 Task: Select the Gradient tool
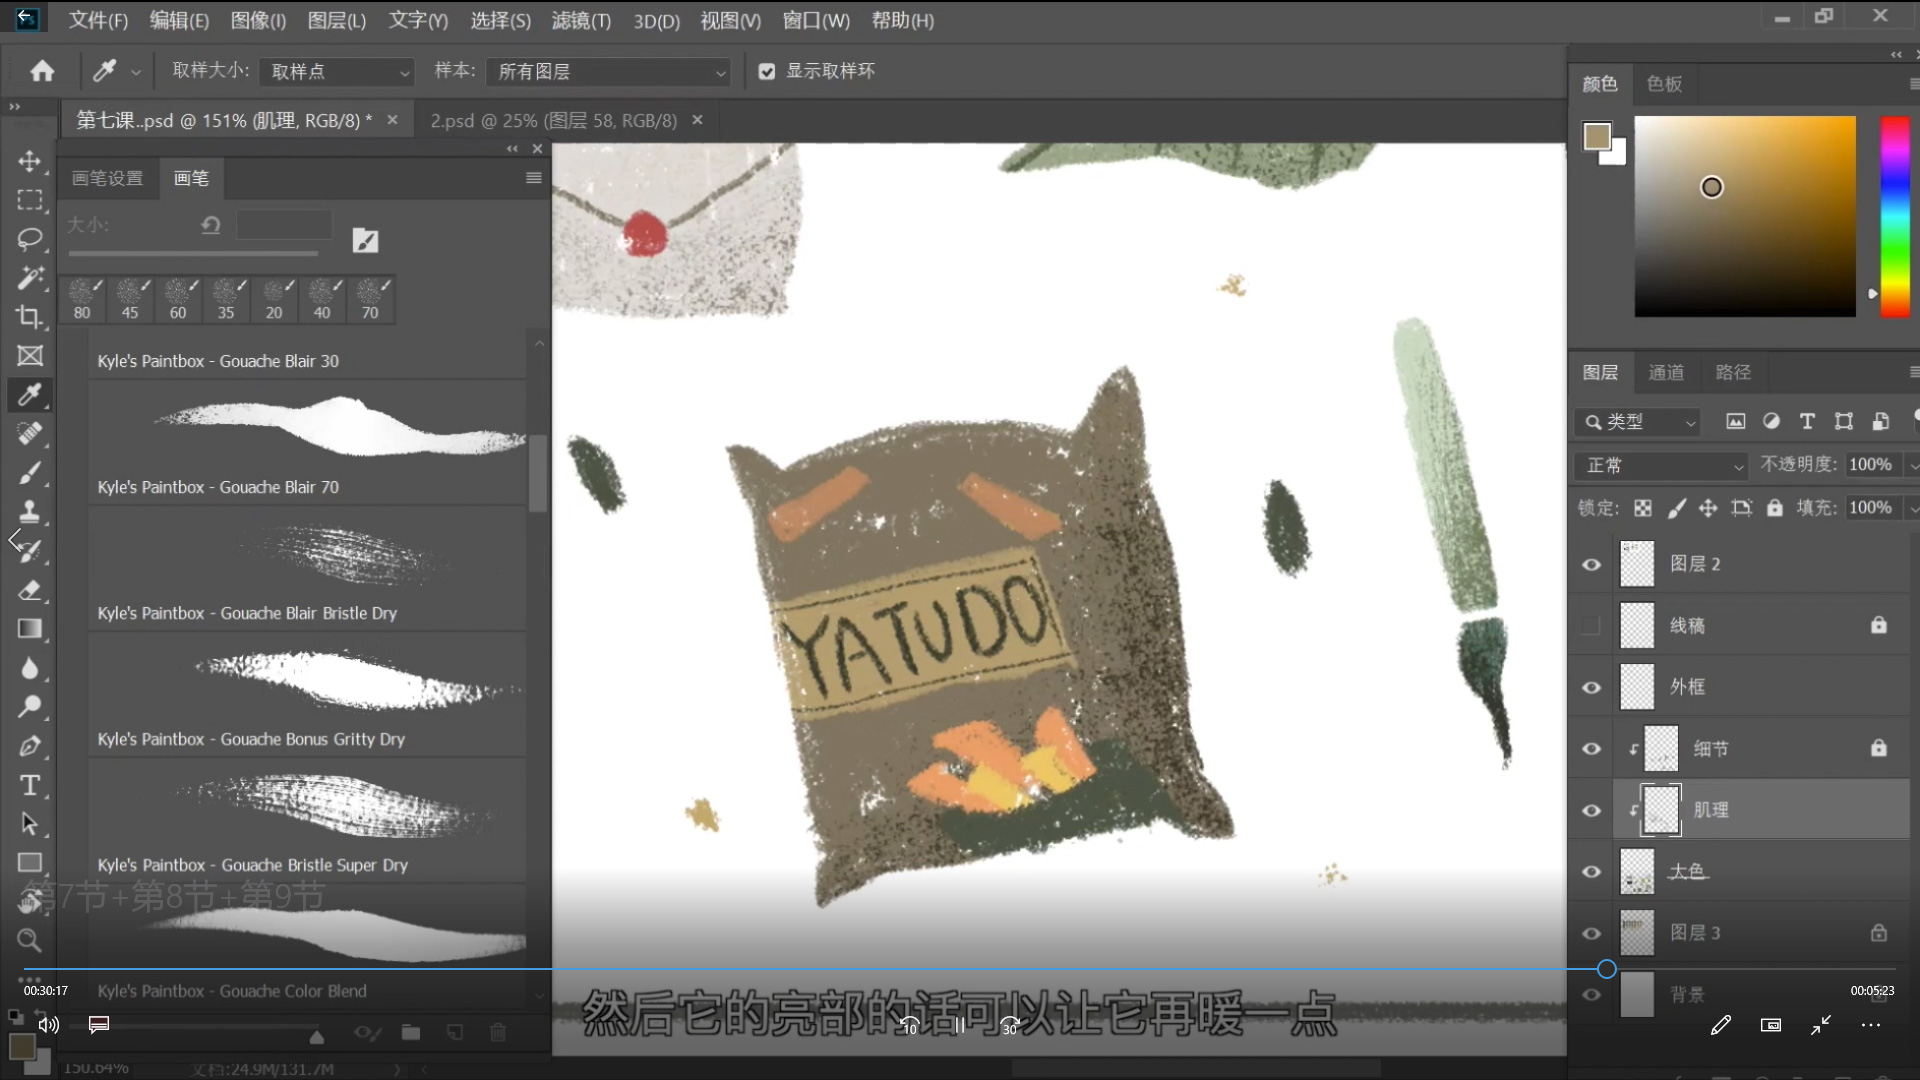30,629
